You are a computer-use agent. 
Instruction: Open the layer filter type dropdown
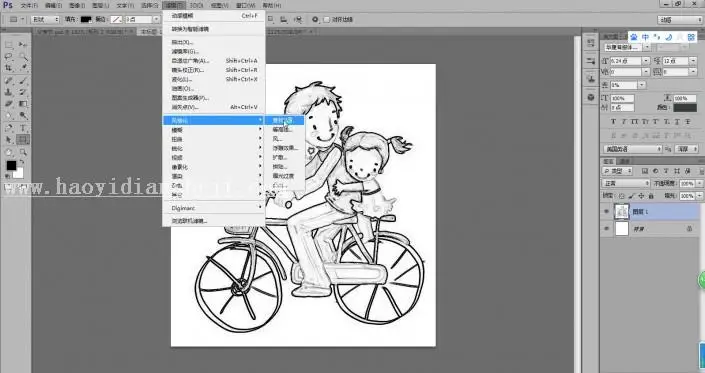[x=617, y=171]
